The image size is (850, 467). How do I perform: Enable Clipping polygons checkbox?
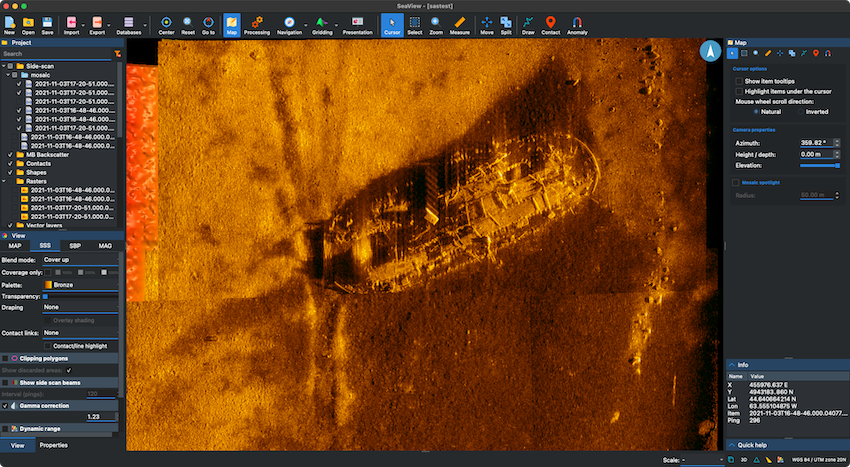(5, 359)
